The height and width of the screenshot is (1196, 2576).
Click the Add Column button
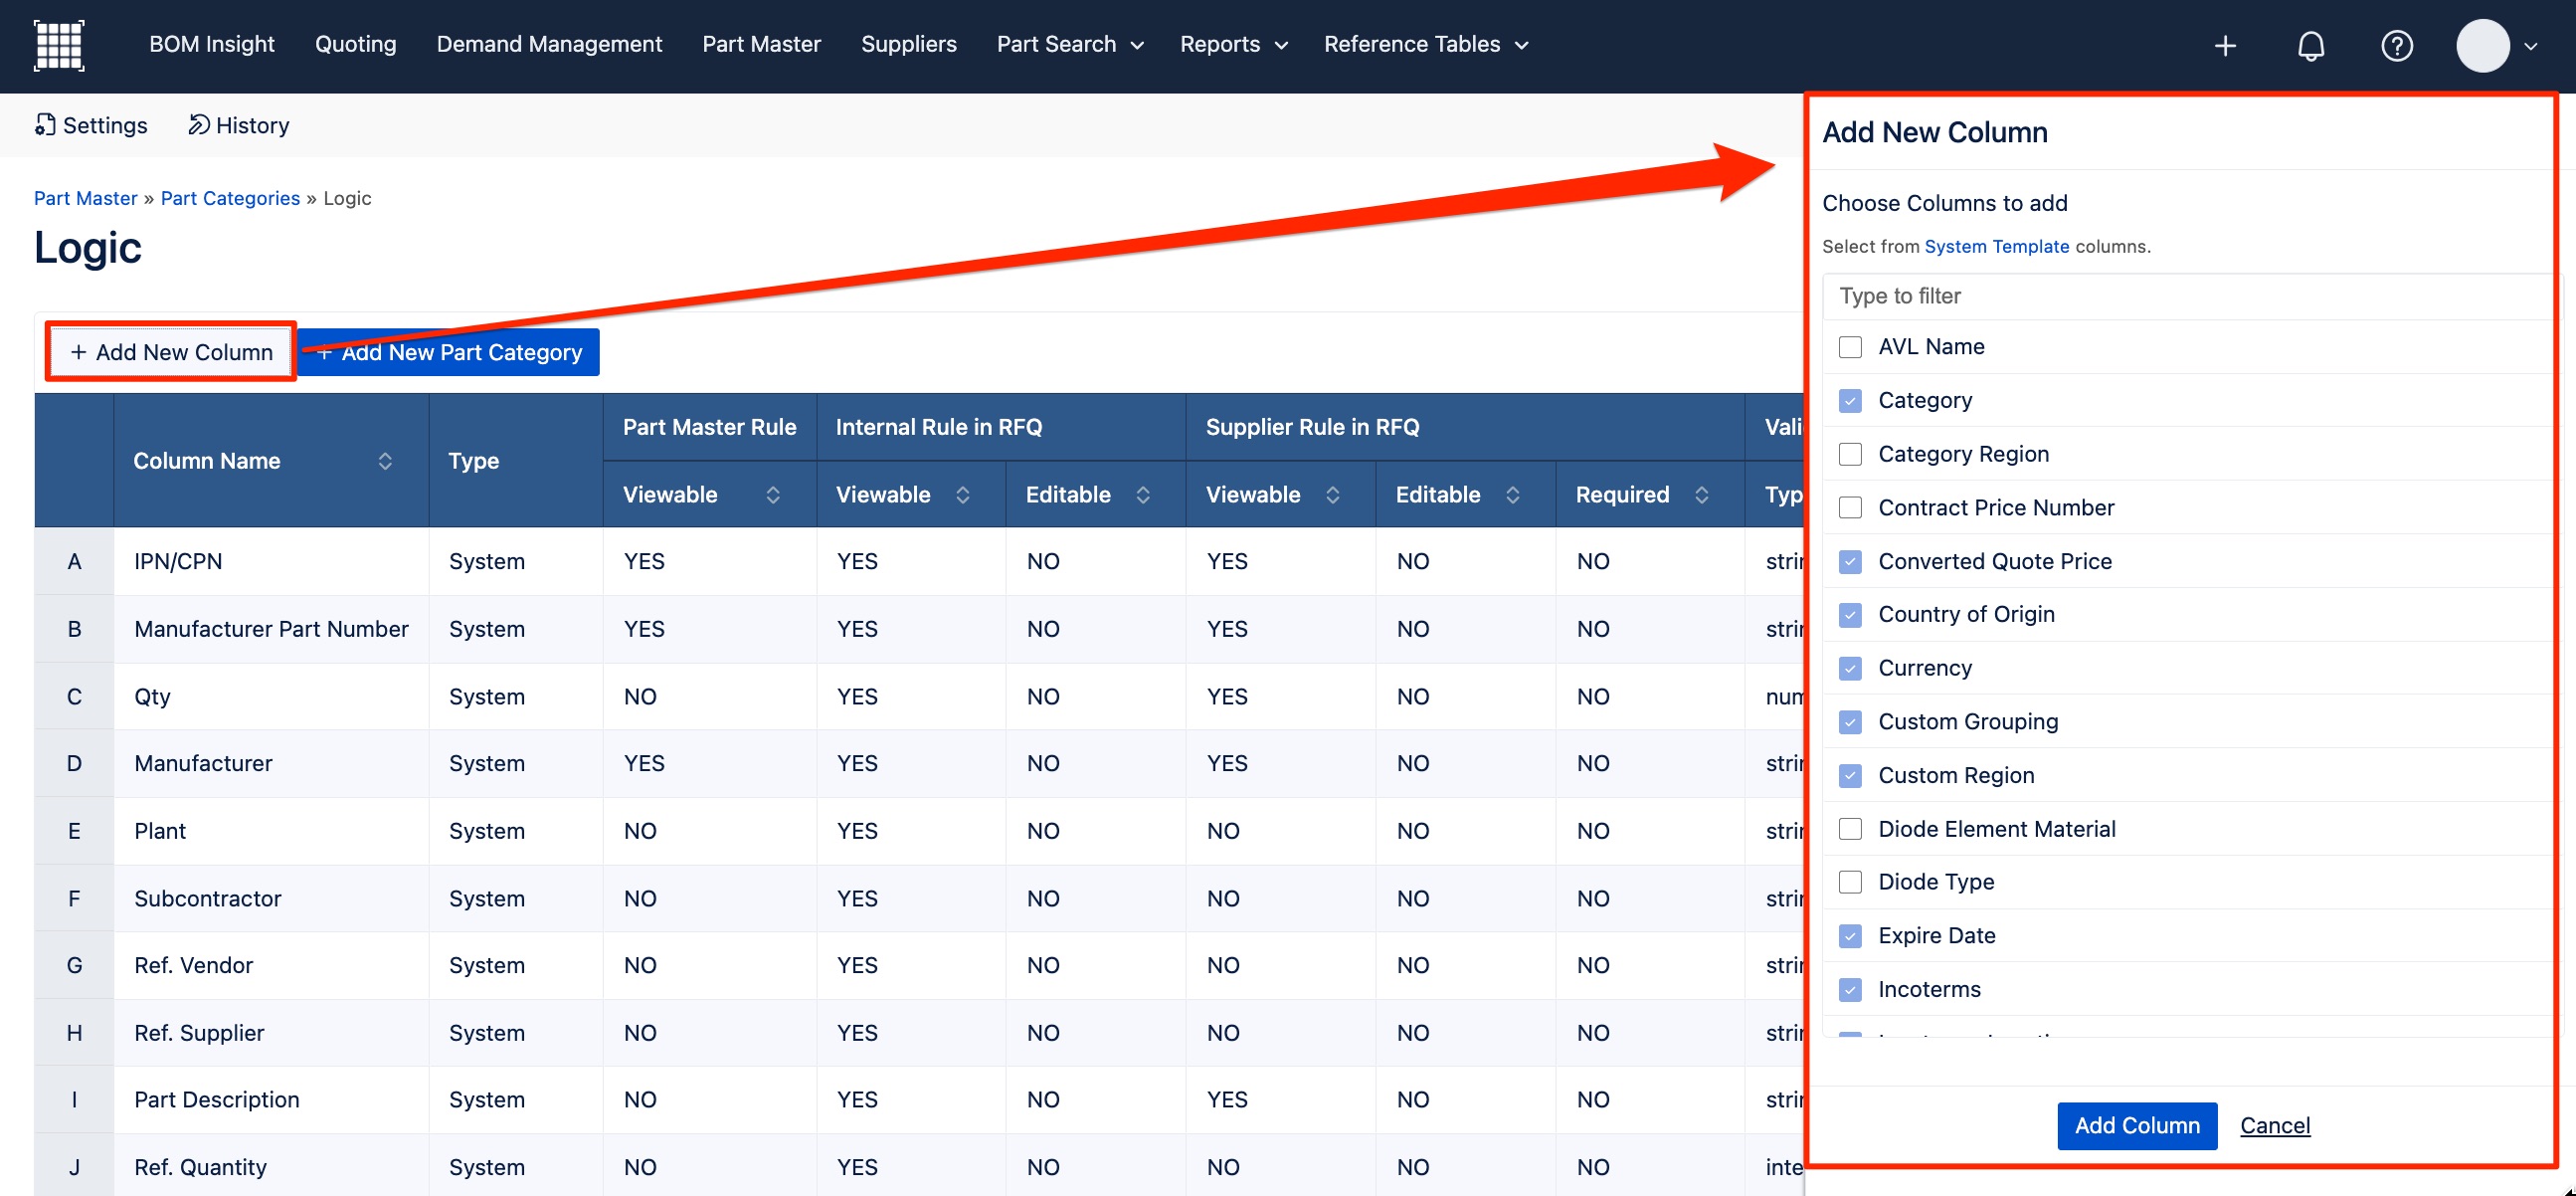pos(2137,1126)
